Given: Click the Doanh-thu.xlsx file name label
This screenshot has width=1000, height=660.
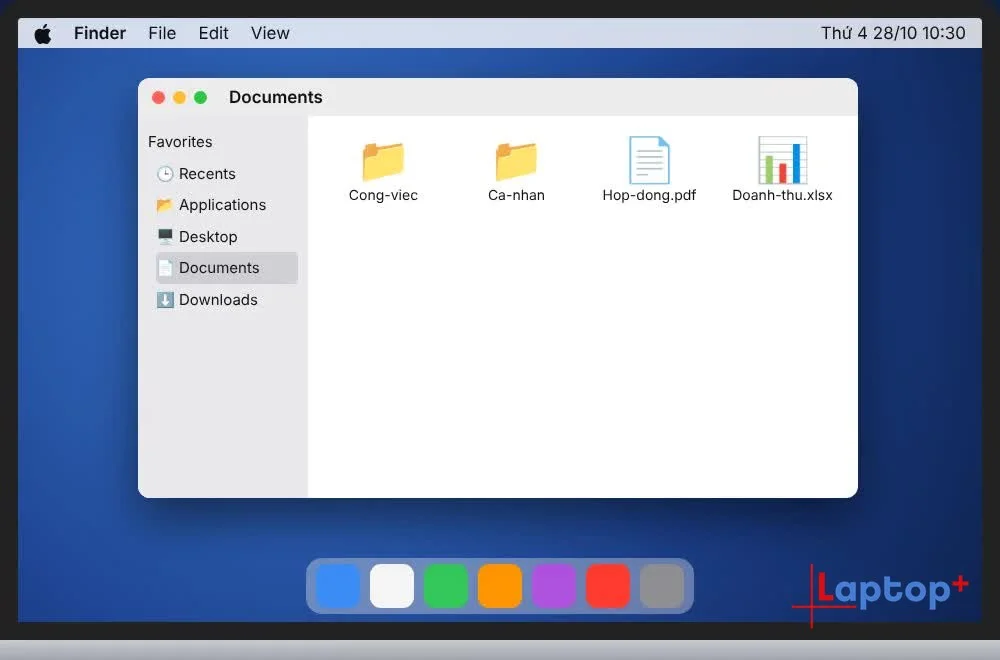Looking at the screenshot, I should [x=782, y=195].
